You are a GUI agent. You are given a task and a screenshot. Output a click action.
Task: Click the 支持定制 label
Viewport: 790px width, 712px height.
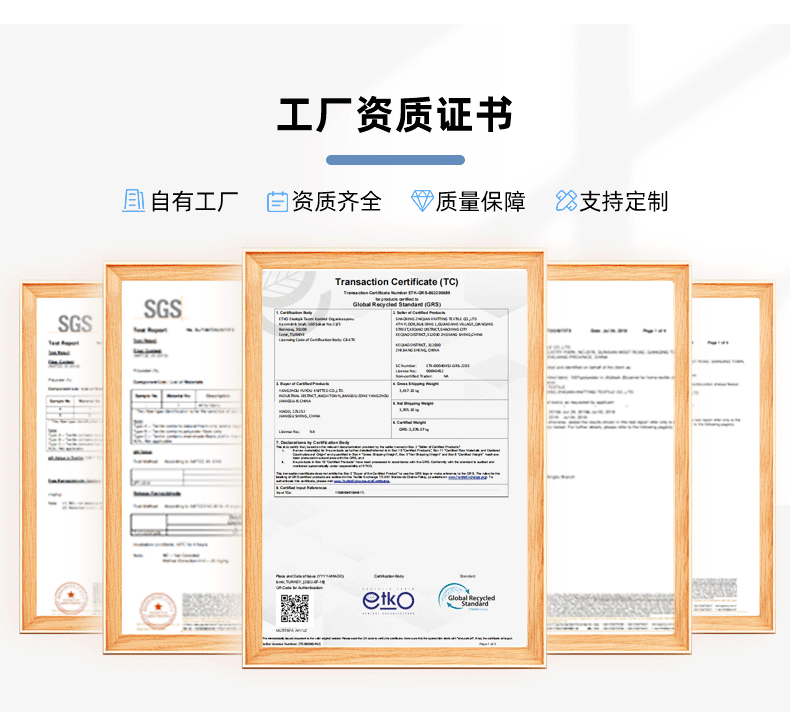click(x=624, y=202)
